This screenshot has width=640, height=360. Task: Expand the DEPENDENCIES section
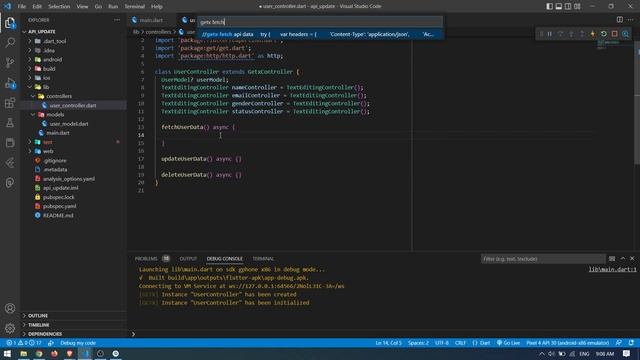[73, 334]
